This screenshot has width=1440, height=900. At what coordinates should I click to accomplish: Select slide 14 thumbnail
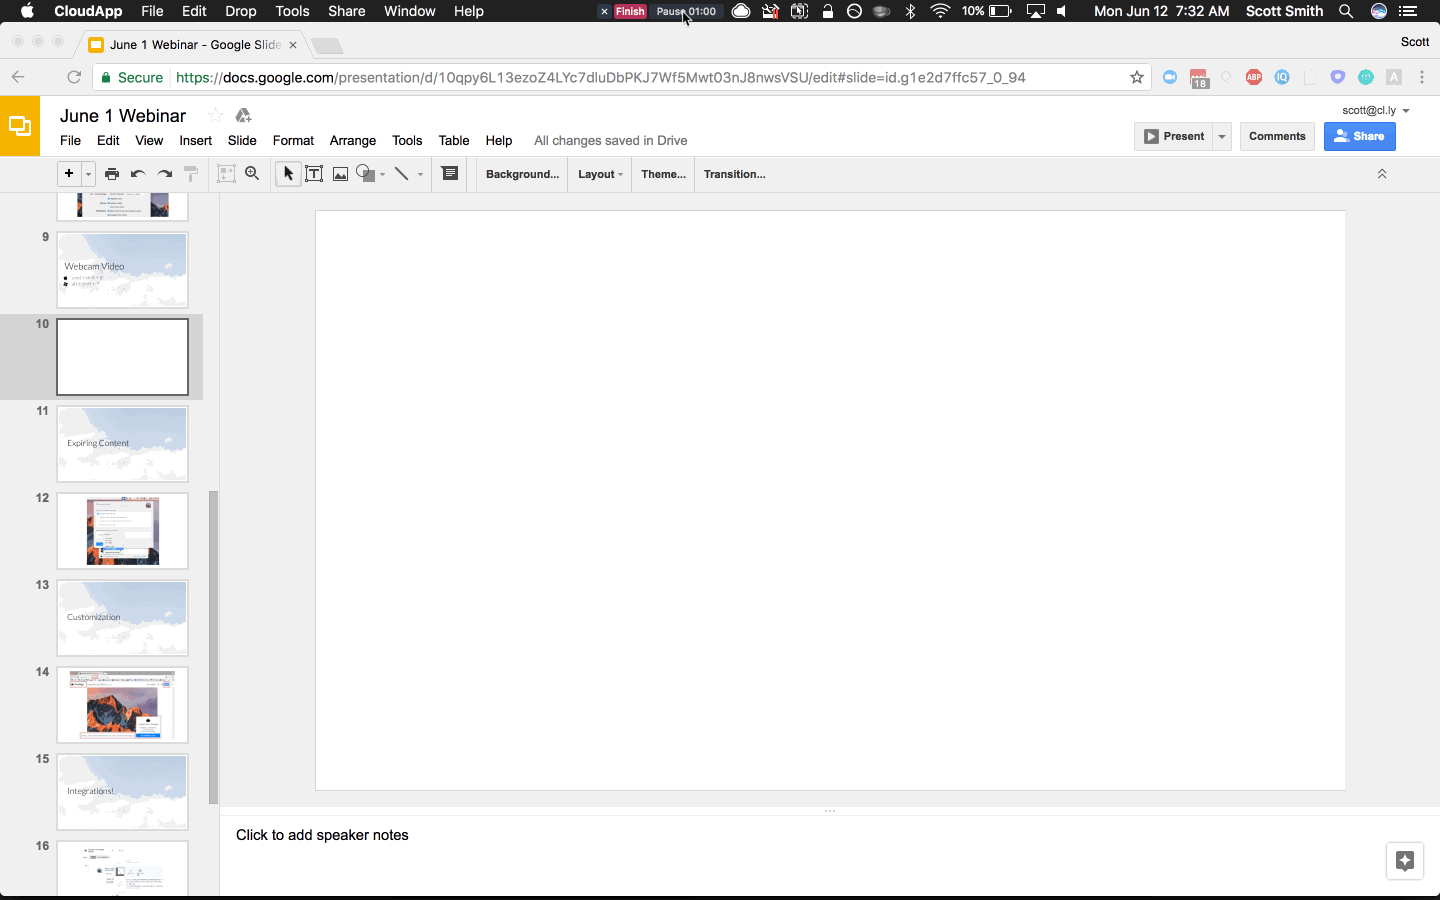coord(122,705)
